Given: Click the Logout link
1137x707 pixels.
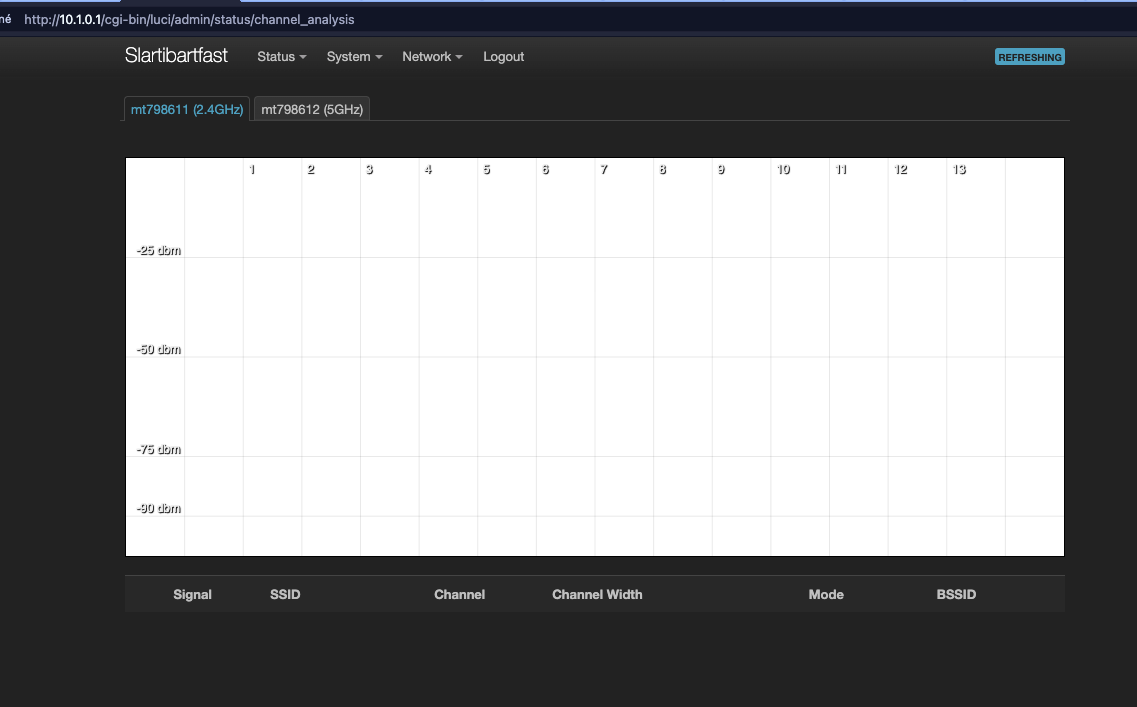Looking at the screenshot, I should coord(503,57).
